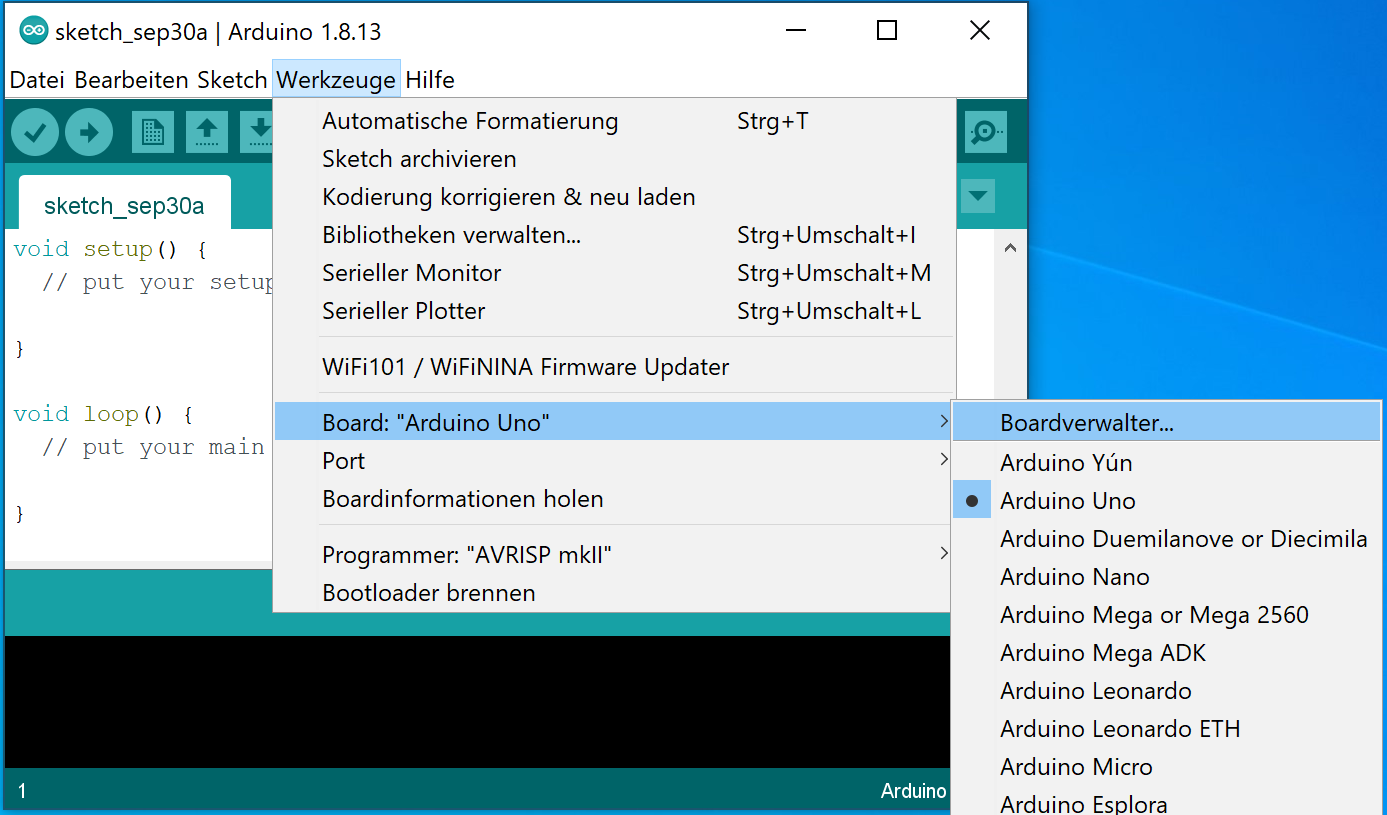Click the Arduino logo in title bar
The width and height of the screenshot is (1387, 815).
pos(34,31)
